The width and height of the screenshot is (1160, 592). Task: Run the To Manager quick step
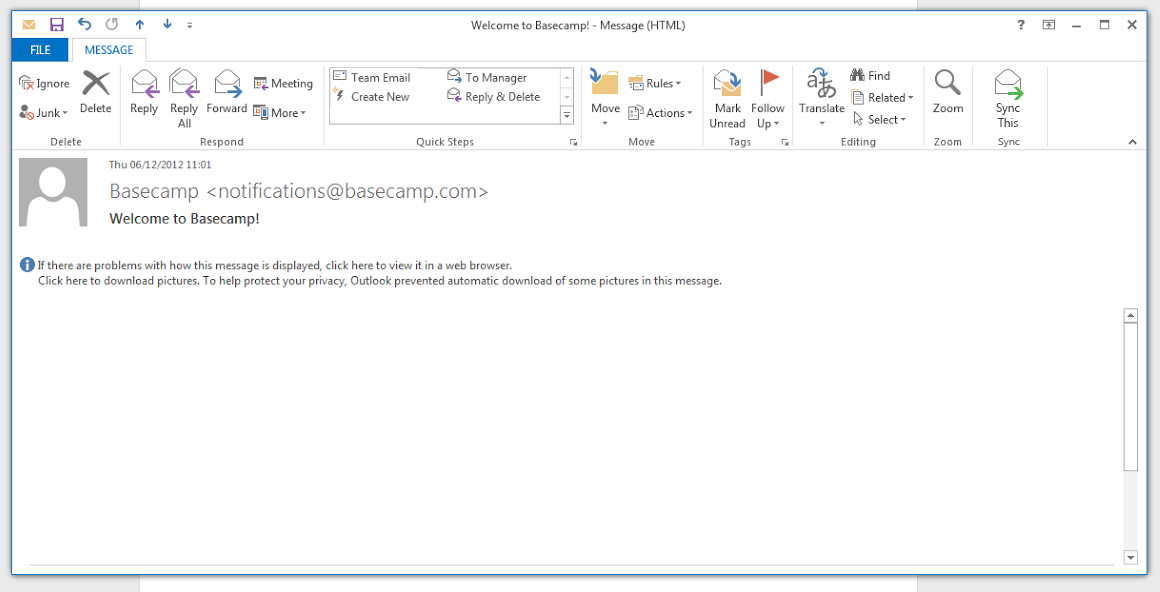click(x=487, y=77)
